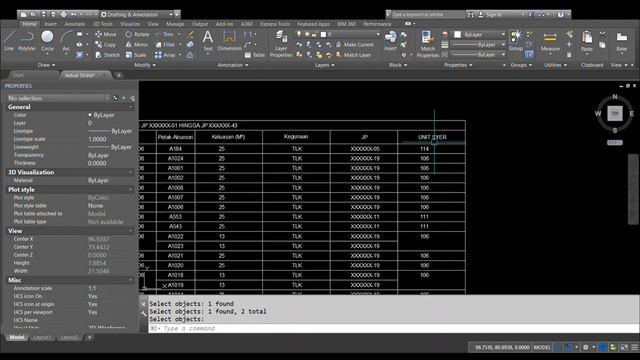Click the Undo arrow in quick access toolbar
The height and width of the screenshot is (360, 640).
74,14
